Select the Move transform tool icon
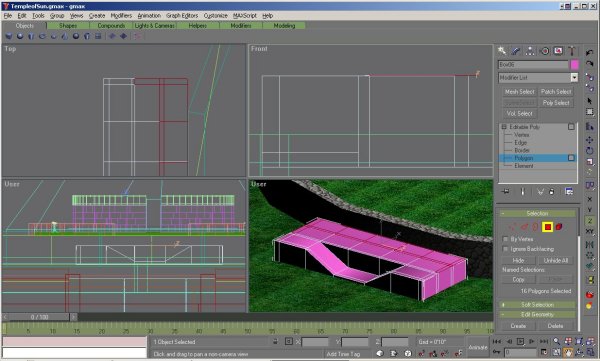The image size is (600, 361). 589,140
